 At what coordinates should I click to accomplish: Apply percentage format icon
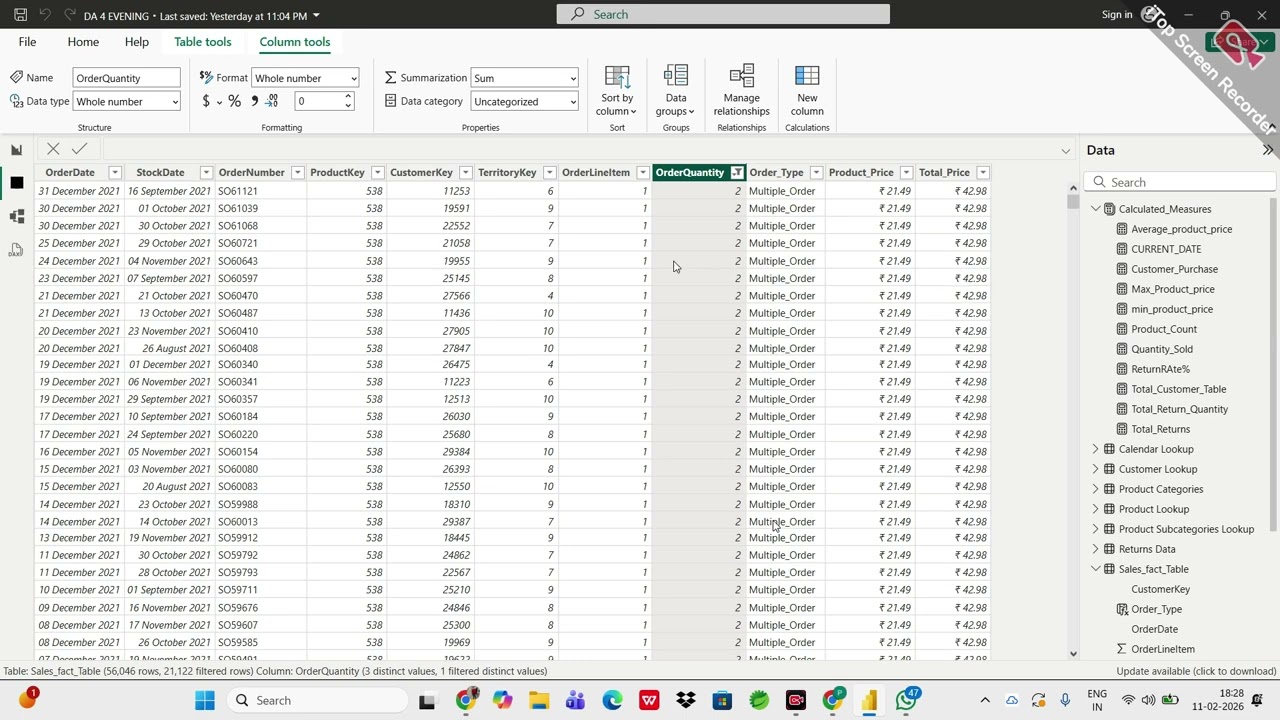coord(234,101)
